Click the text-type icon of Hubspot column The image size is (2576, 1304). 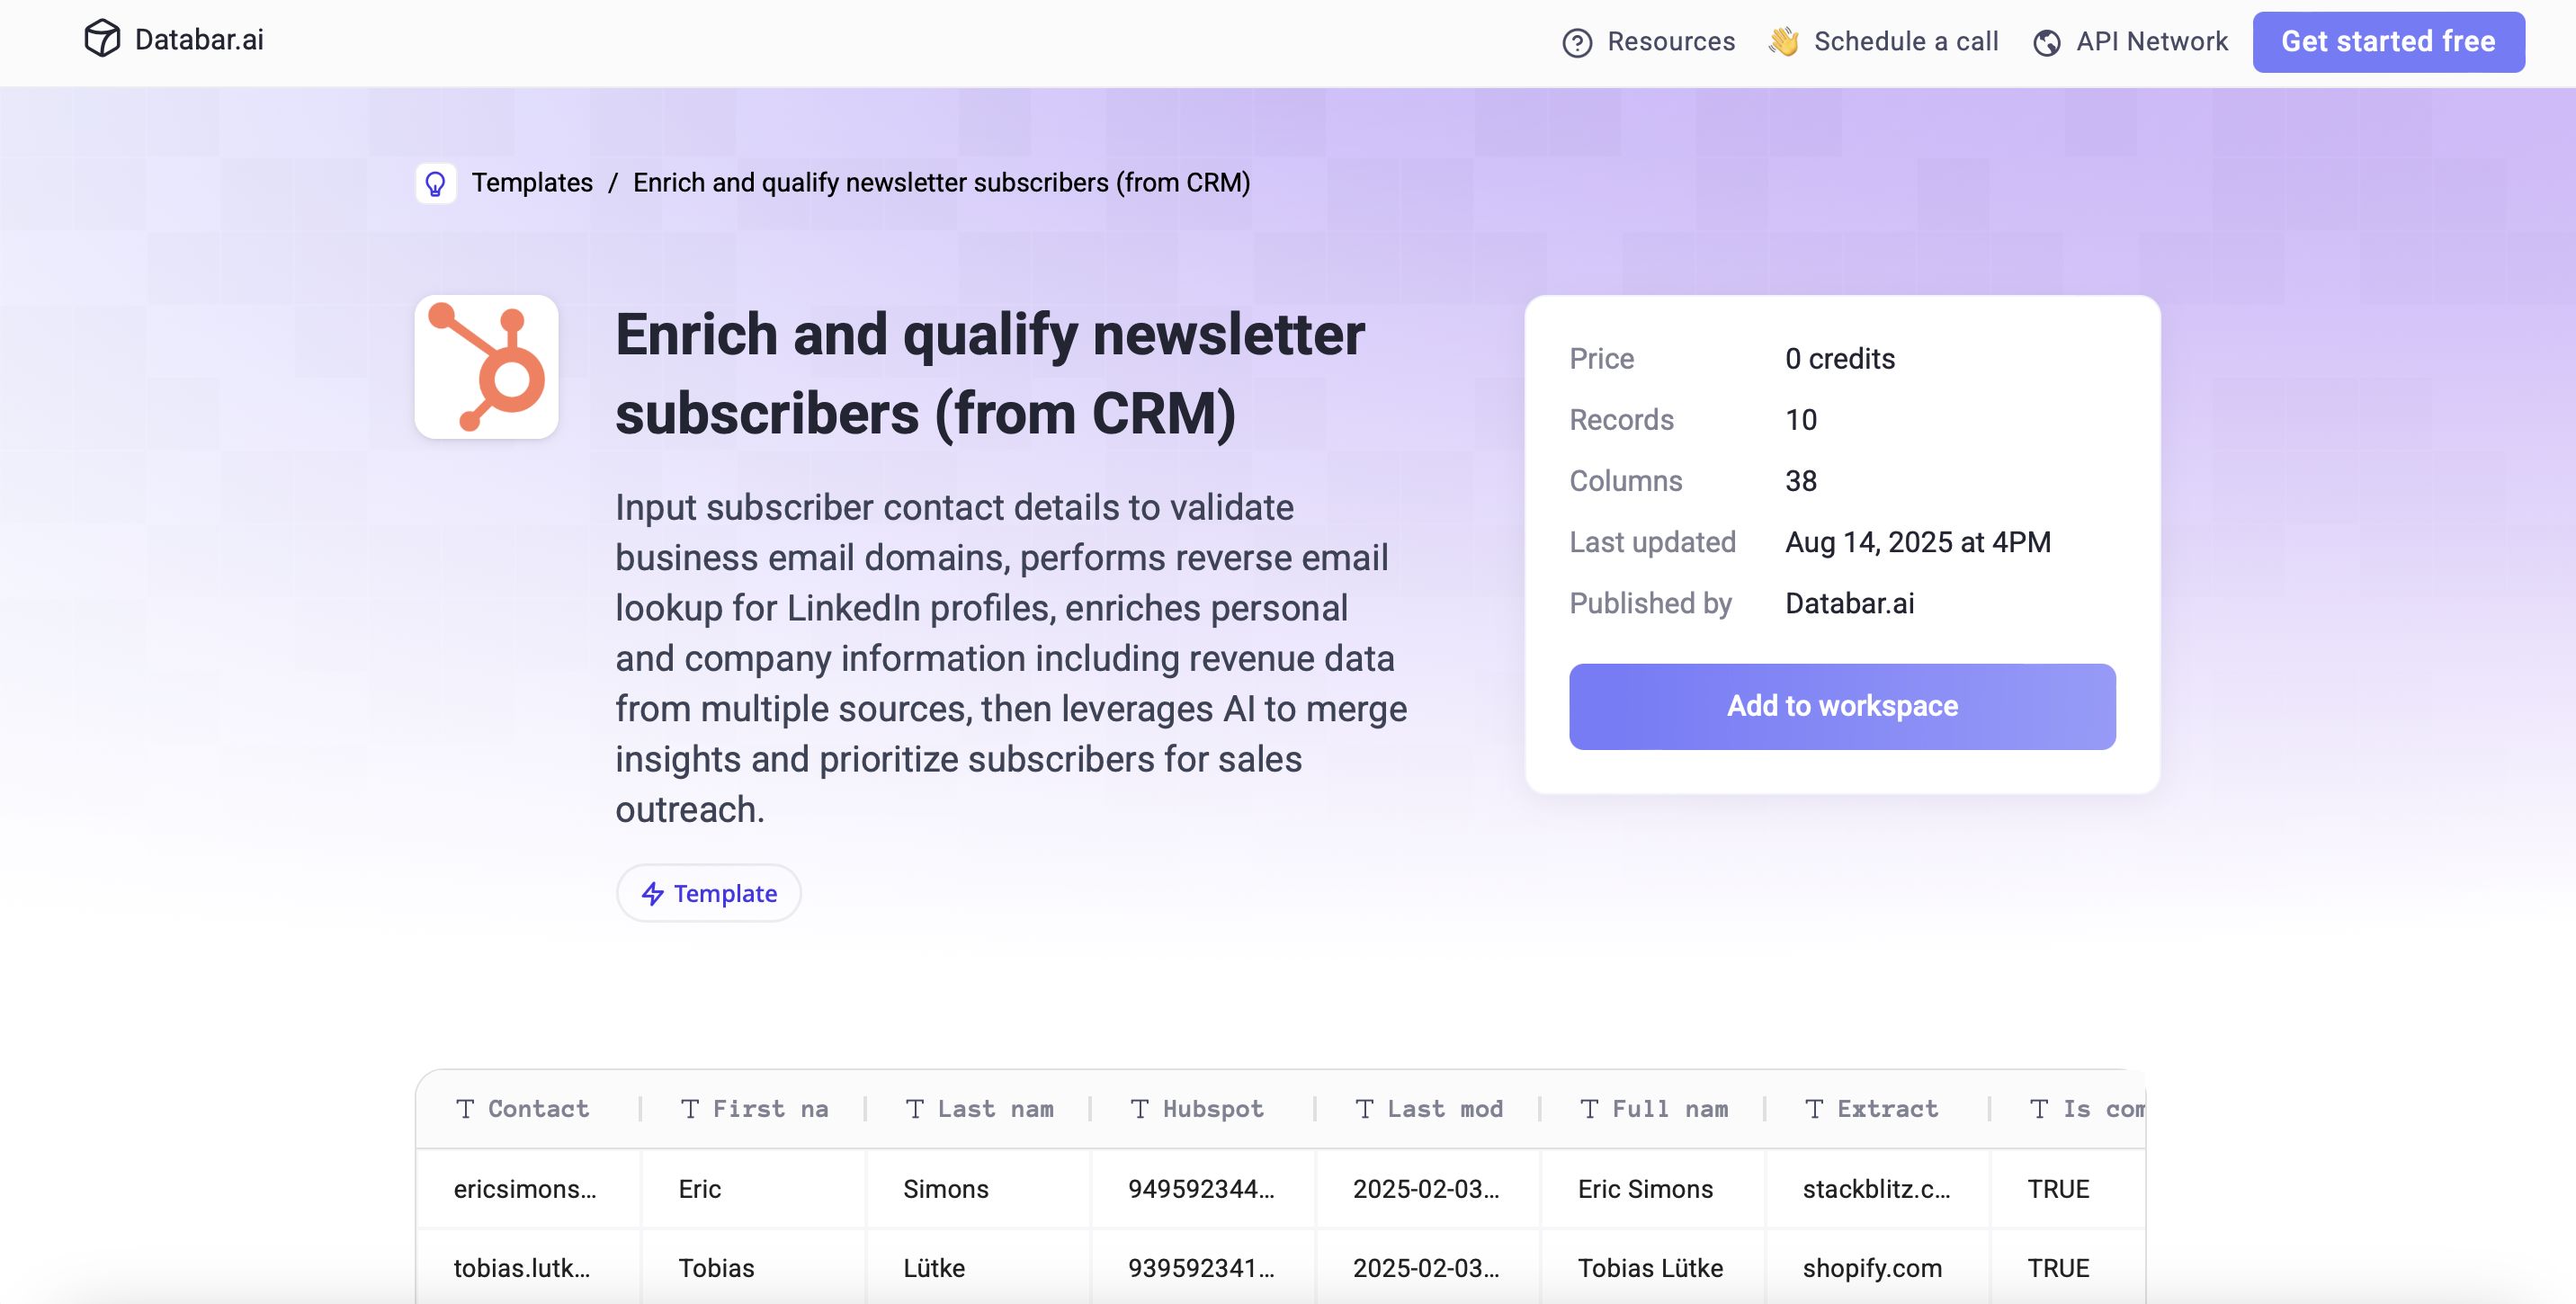tap(1140, 1108)
